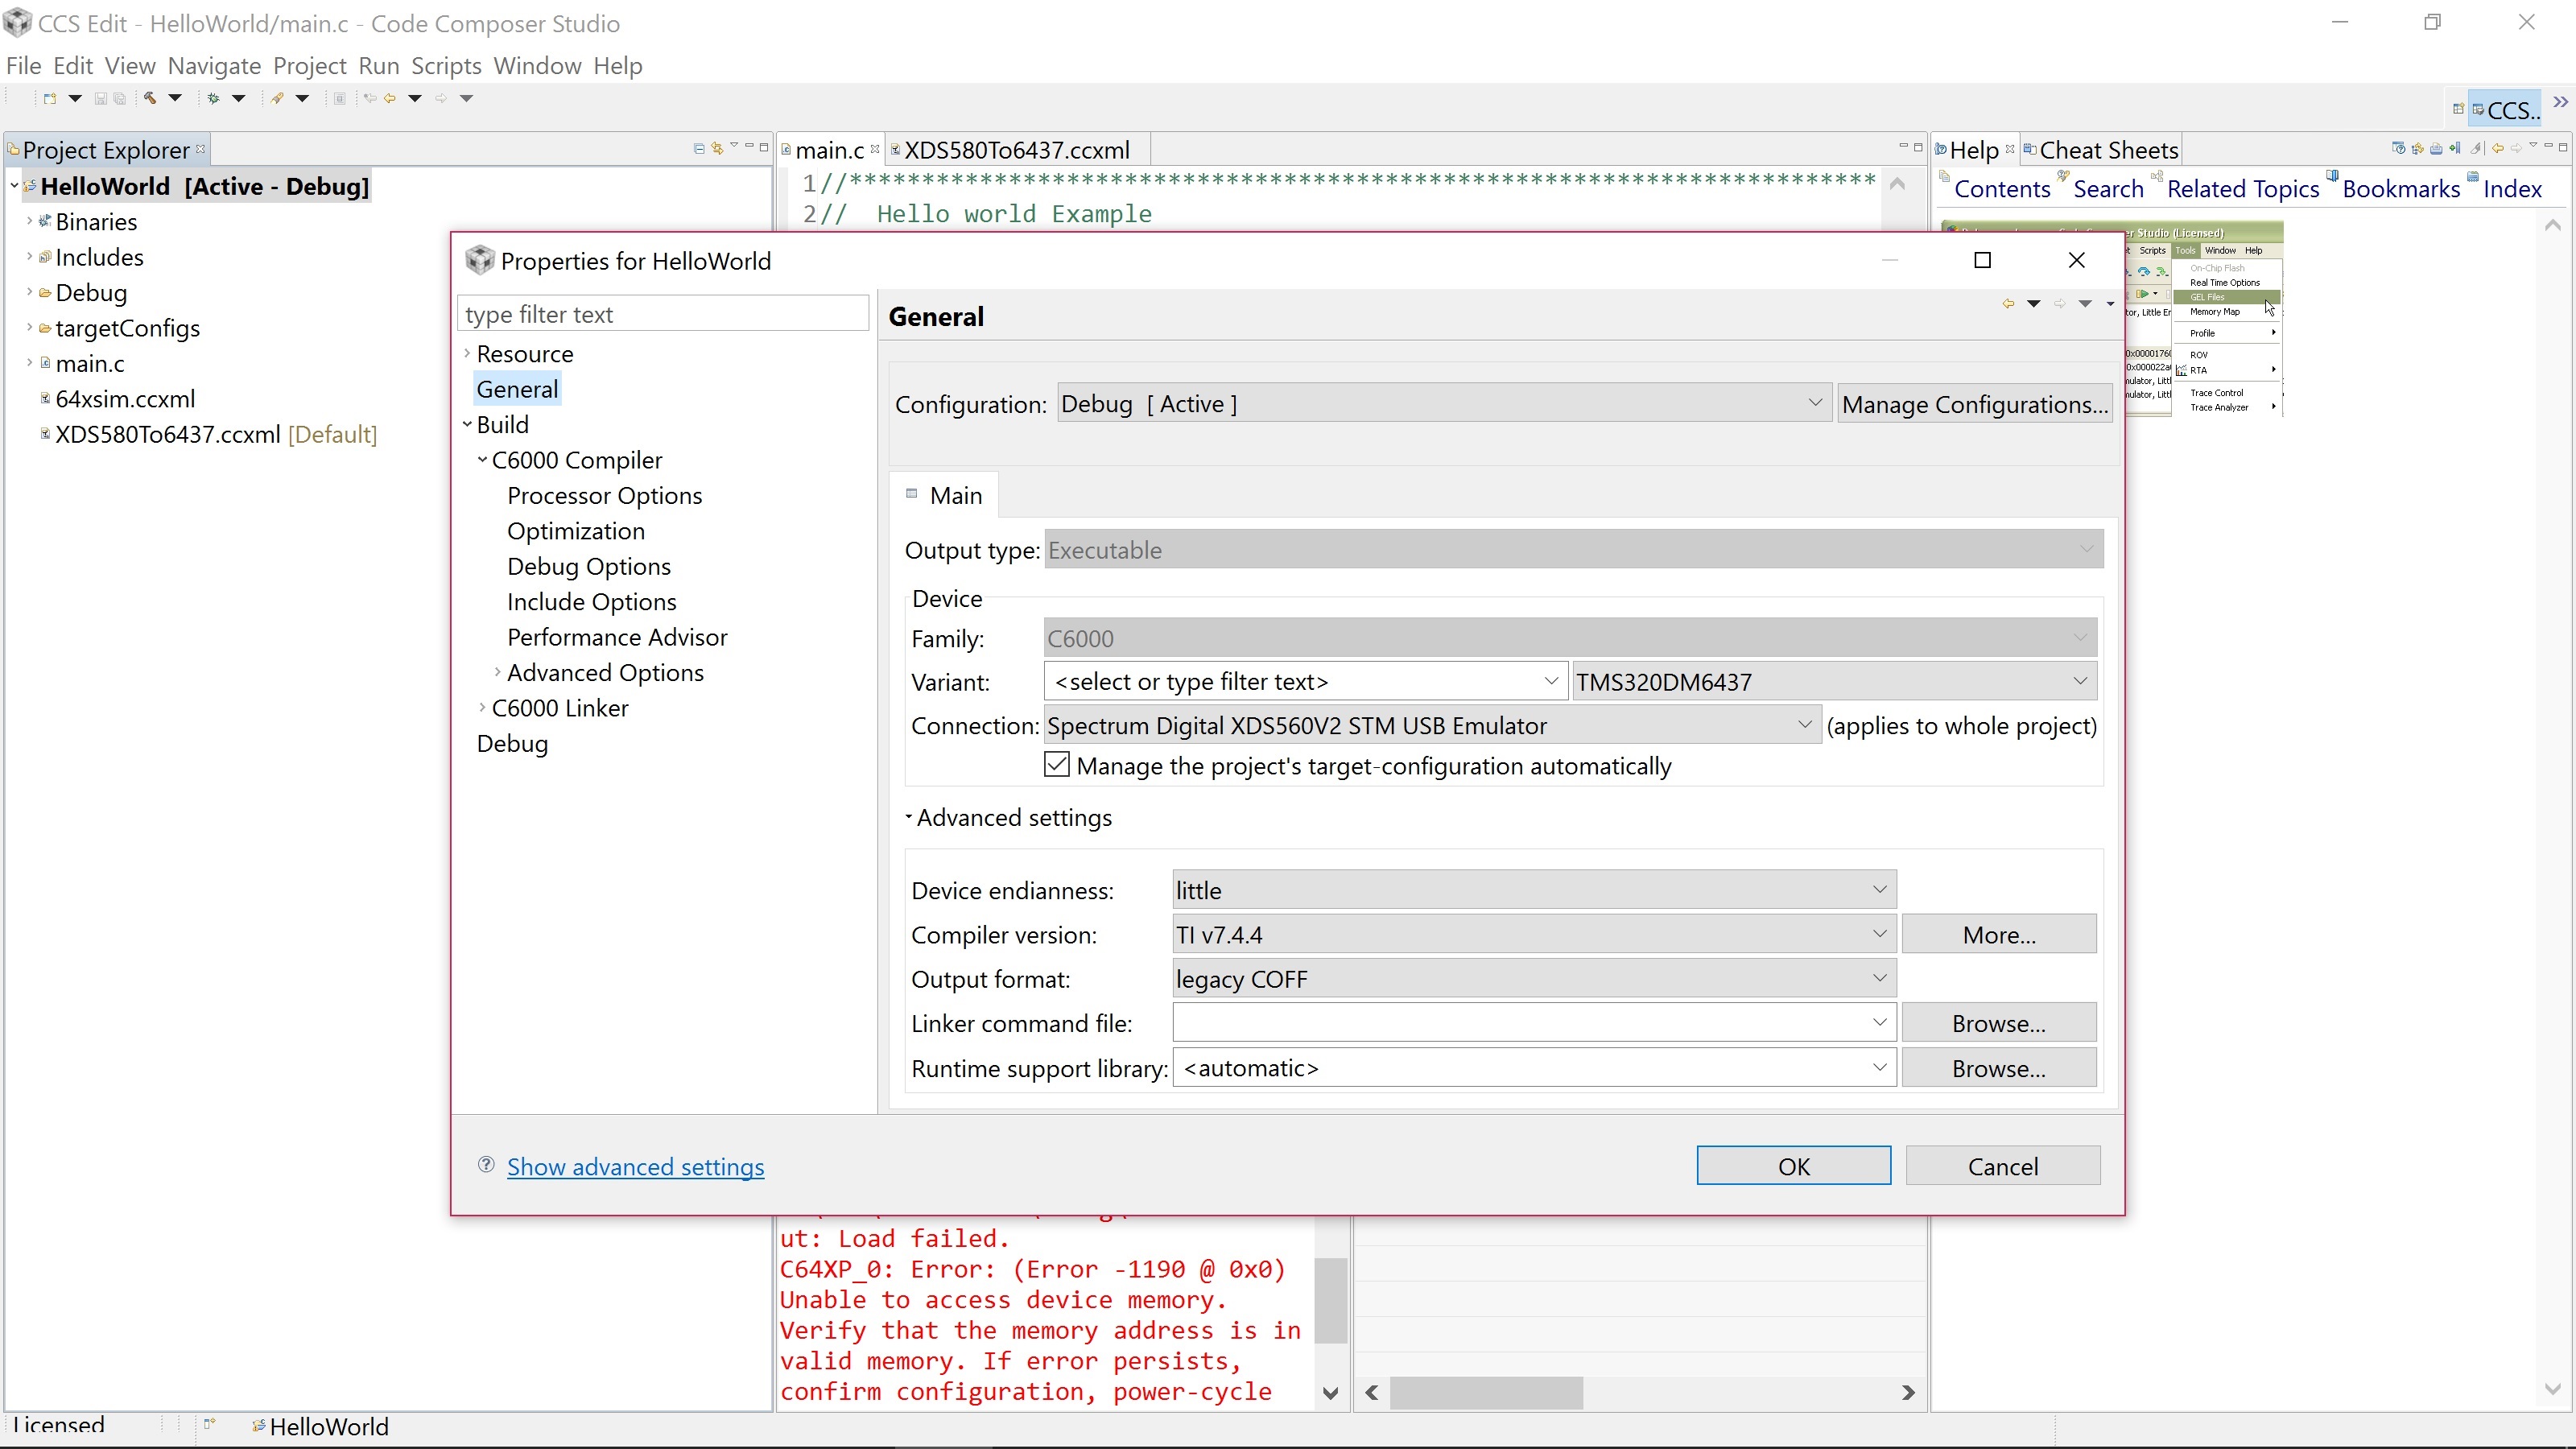The width and height of the screenshot is (2576, 1449).
Task: Click Link with Editor icon
Action: click(717, 148)
